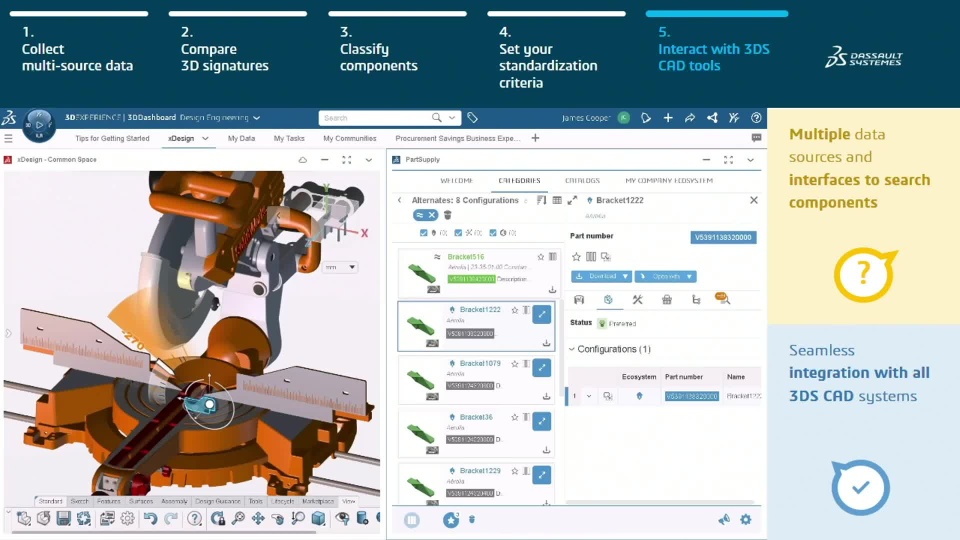This screenshot has width=960, height=540.
Task: Switch to the My Communities tab
Action: click(350, 138)
